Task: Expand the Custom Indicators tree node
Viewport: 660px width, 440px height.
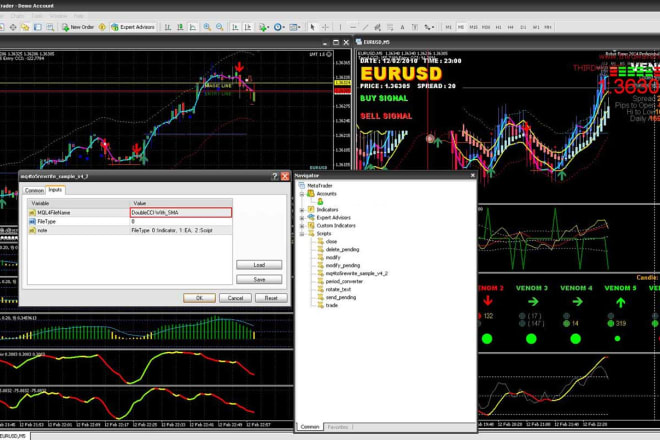Action: (x=302, y=226)
